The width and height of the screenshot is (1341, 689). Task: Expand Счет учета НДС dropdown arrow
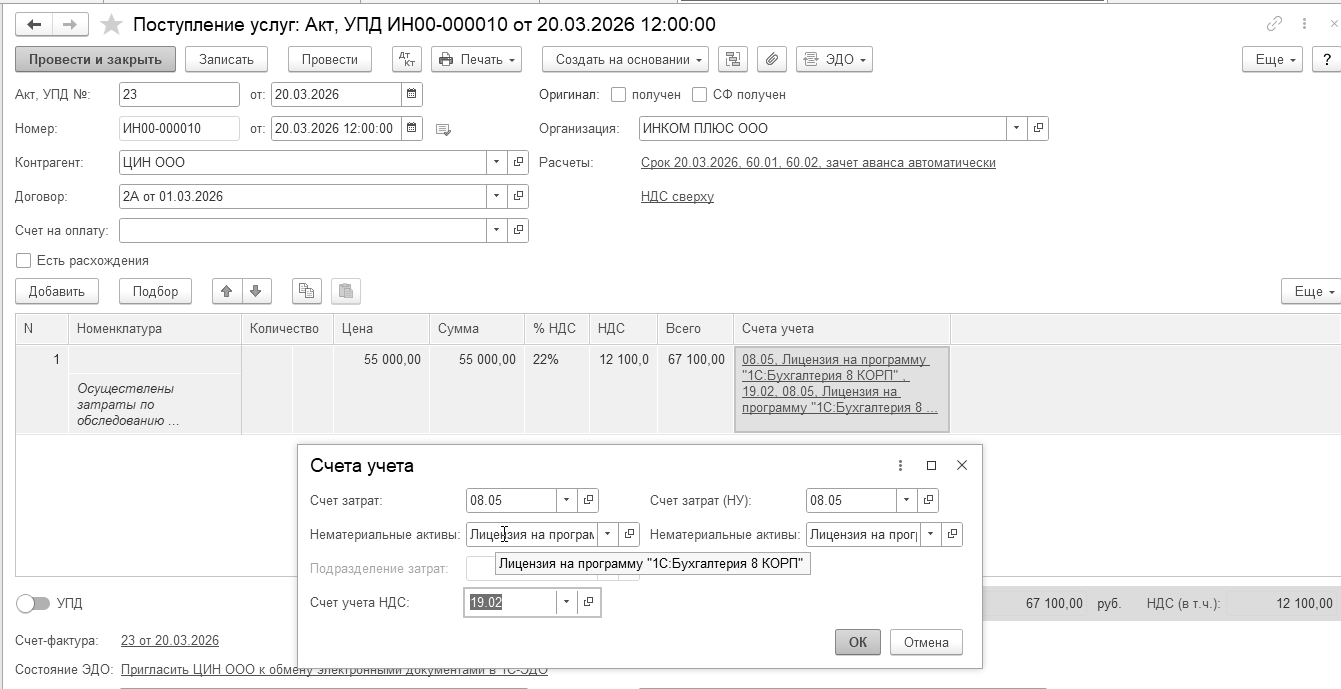tap(567, 602)
